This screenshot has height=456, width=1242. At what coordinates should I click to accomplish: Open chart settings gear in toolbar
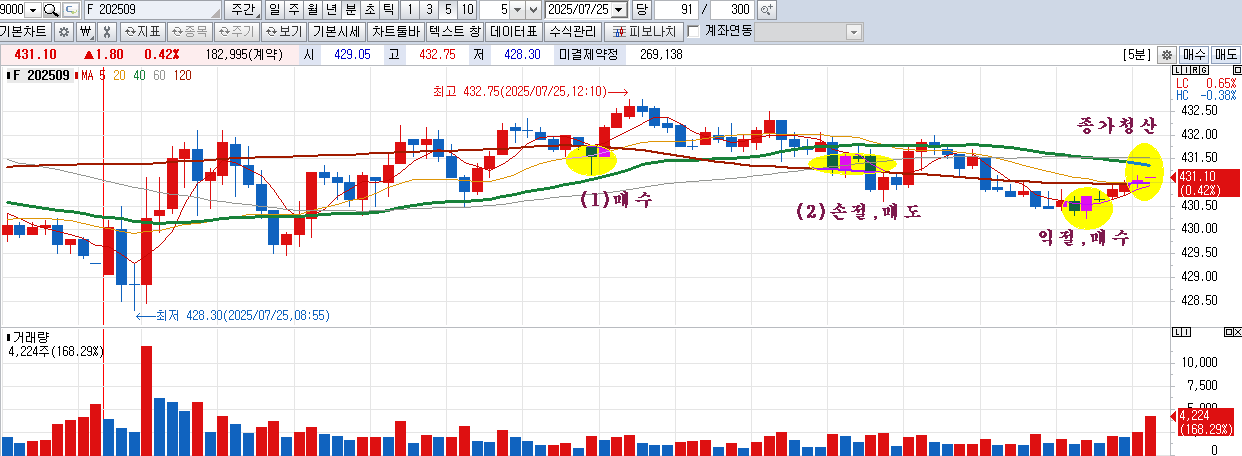[x=63, y=31]
